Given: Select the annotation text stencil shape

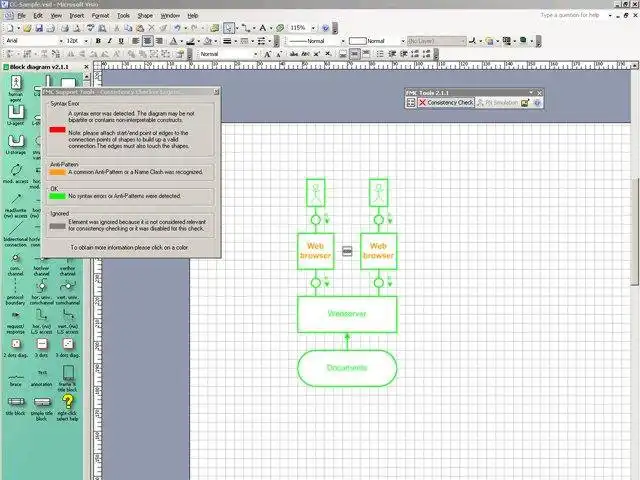Looking at the screenshot, I should (42, 378).
